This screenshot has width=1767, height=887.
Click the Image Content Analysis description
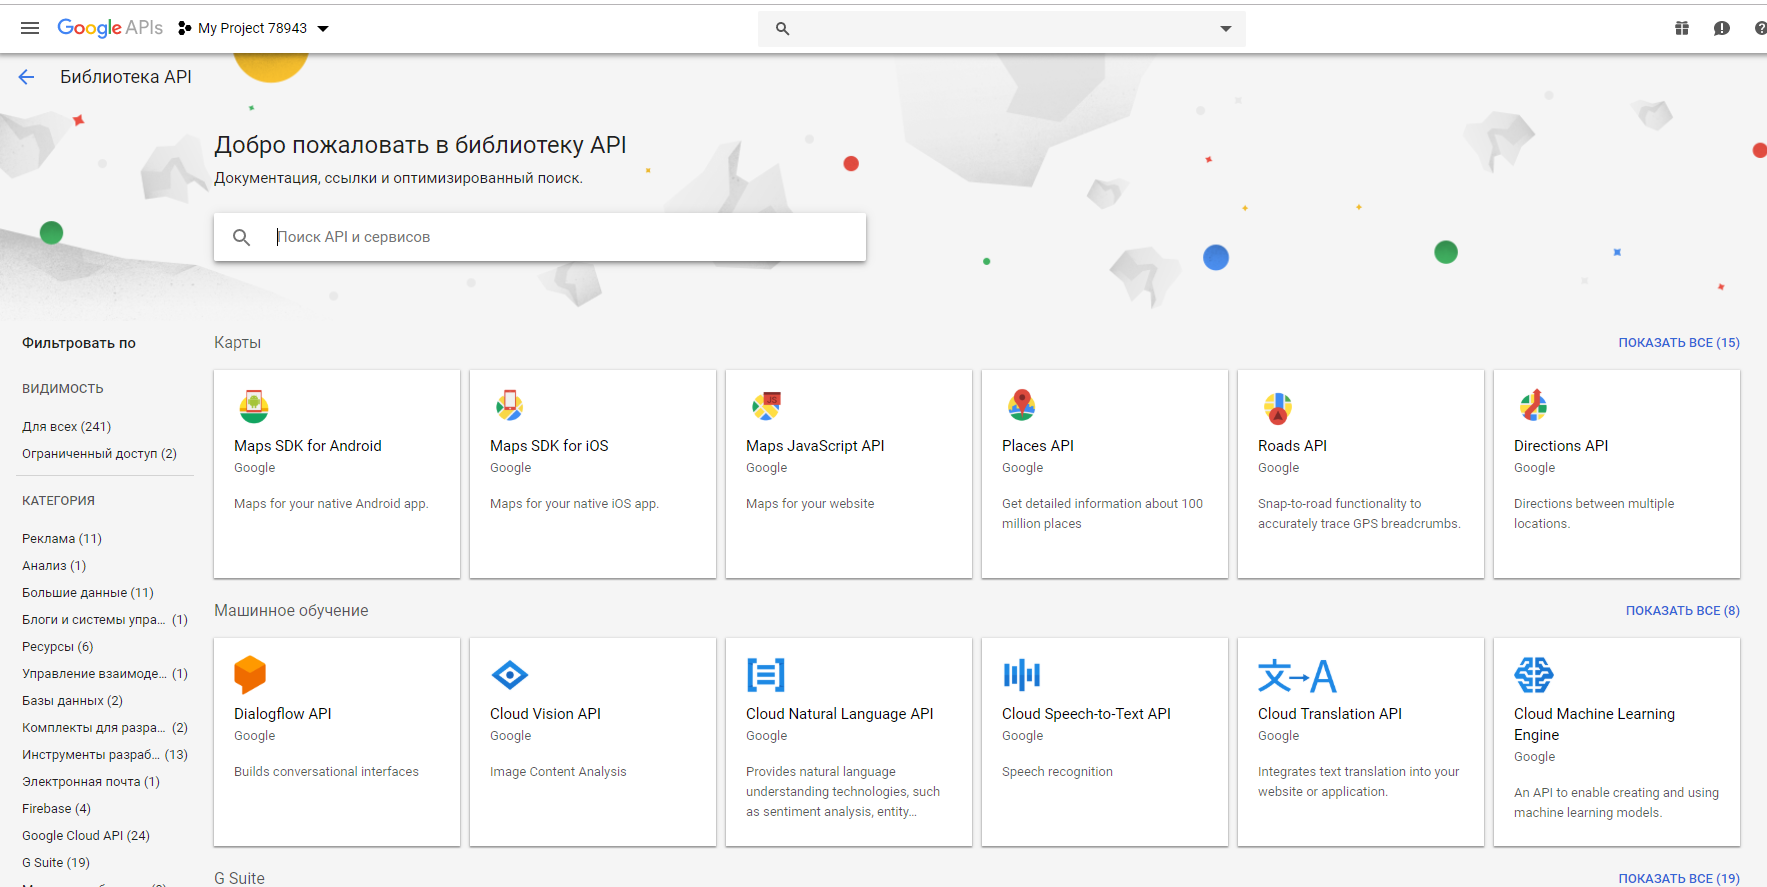pos(558,772)
